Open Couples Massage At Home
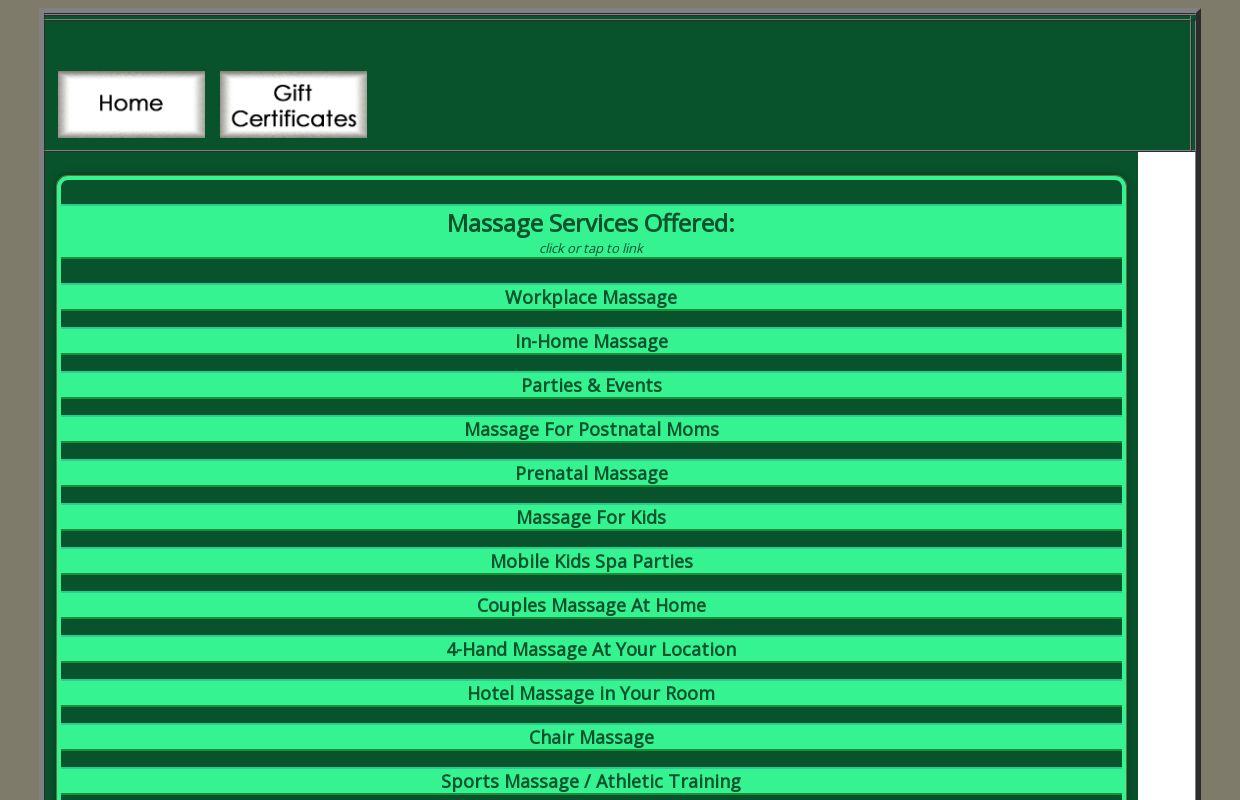 (591, 605)
